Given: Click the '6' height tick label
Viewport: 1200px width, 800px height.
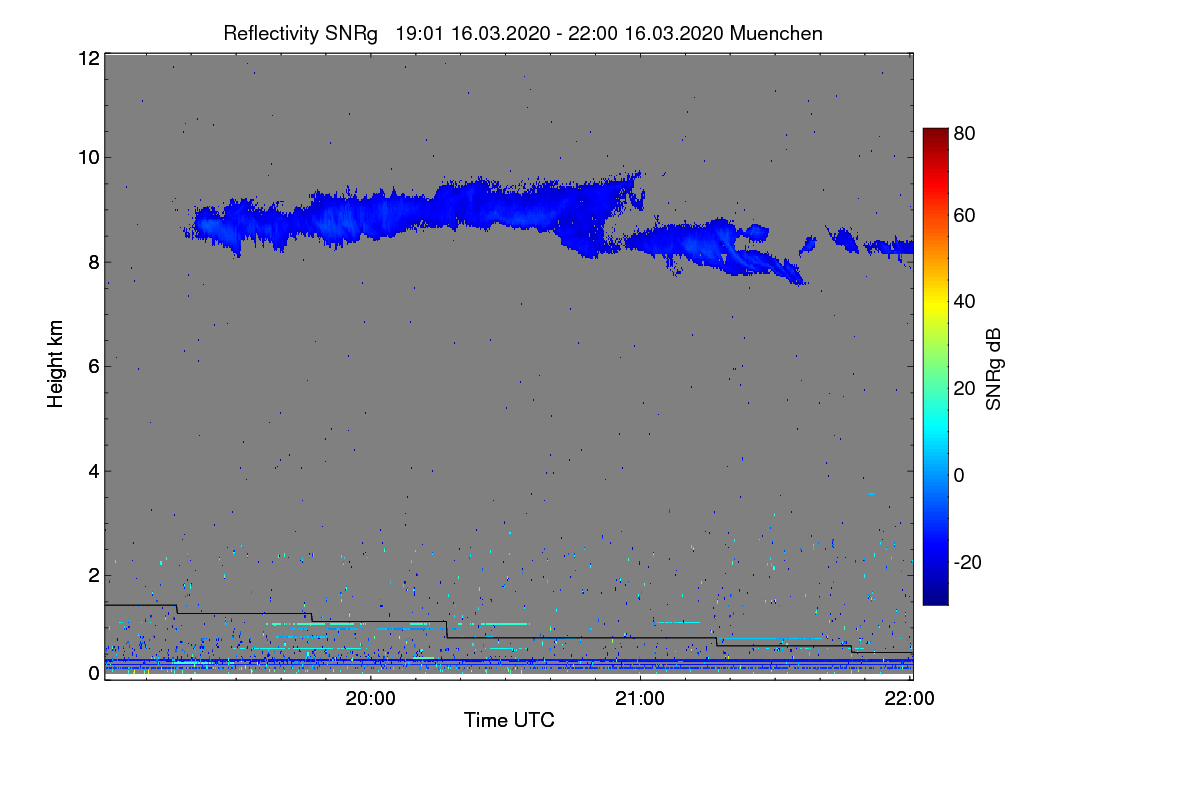Looking at the screenshot, I should point(93,367).
